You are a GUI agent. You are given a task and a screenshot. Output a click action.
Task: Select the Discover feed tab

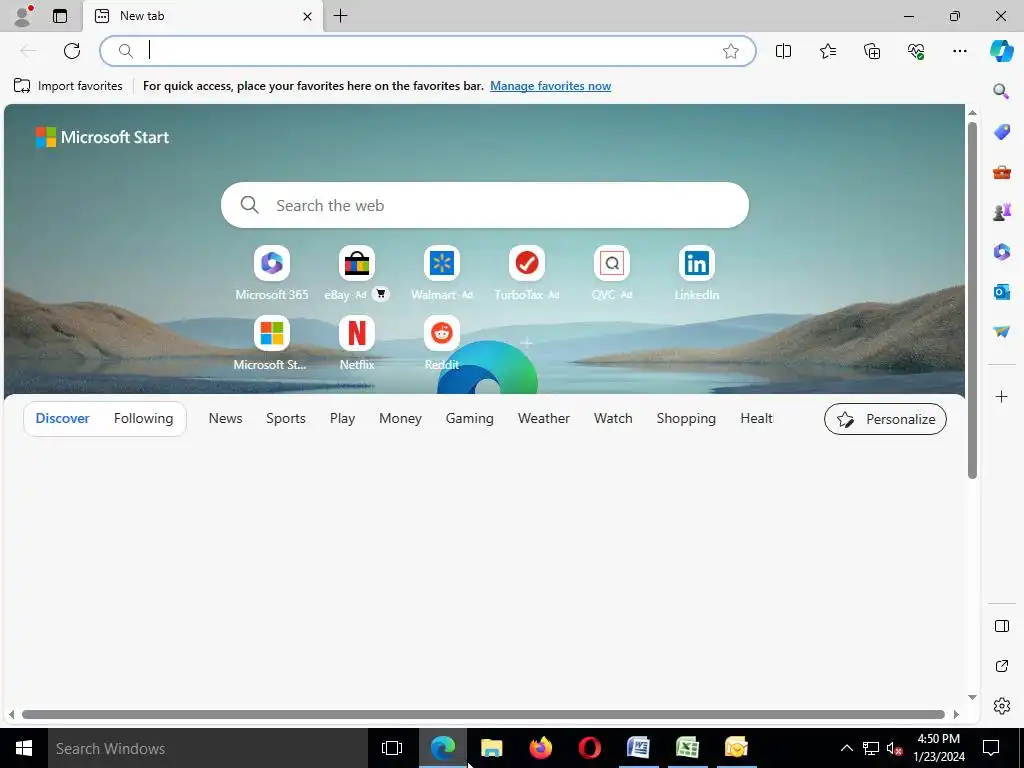[63, 418]
